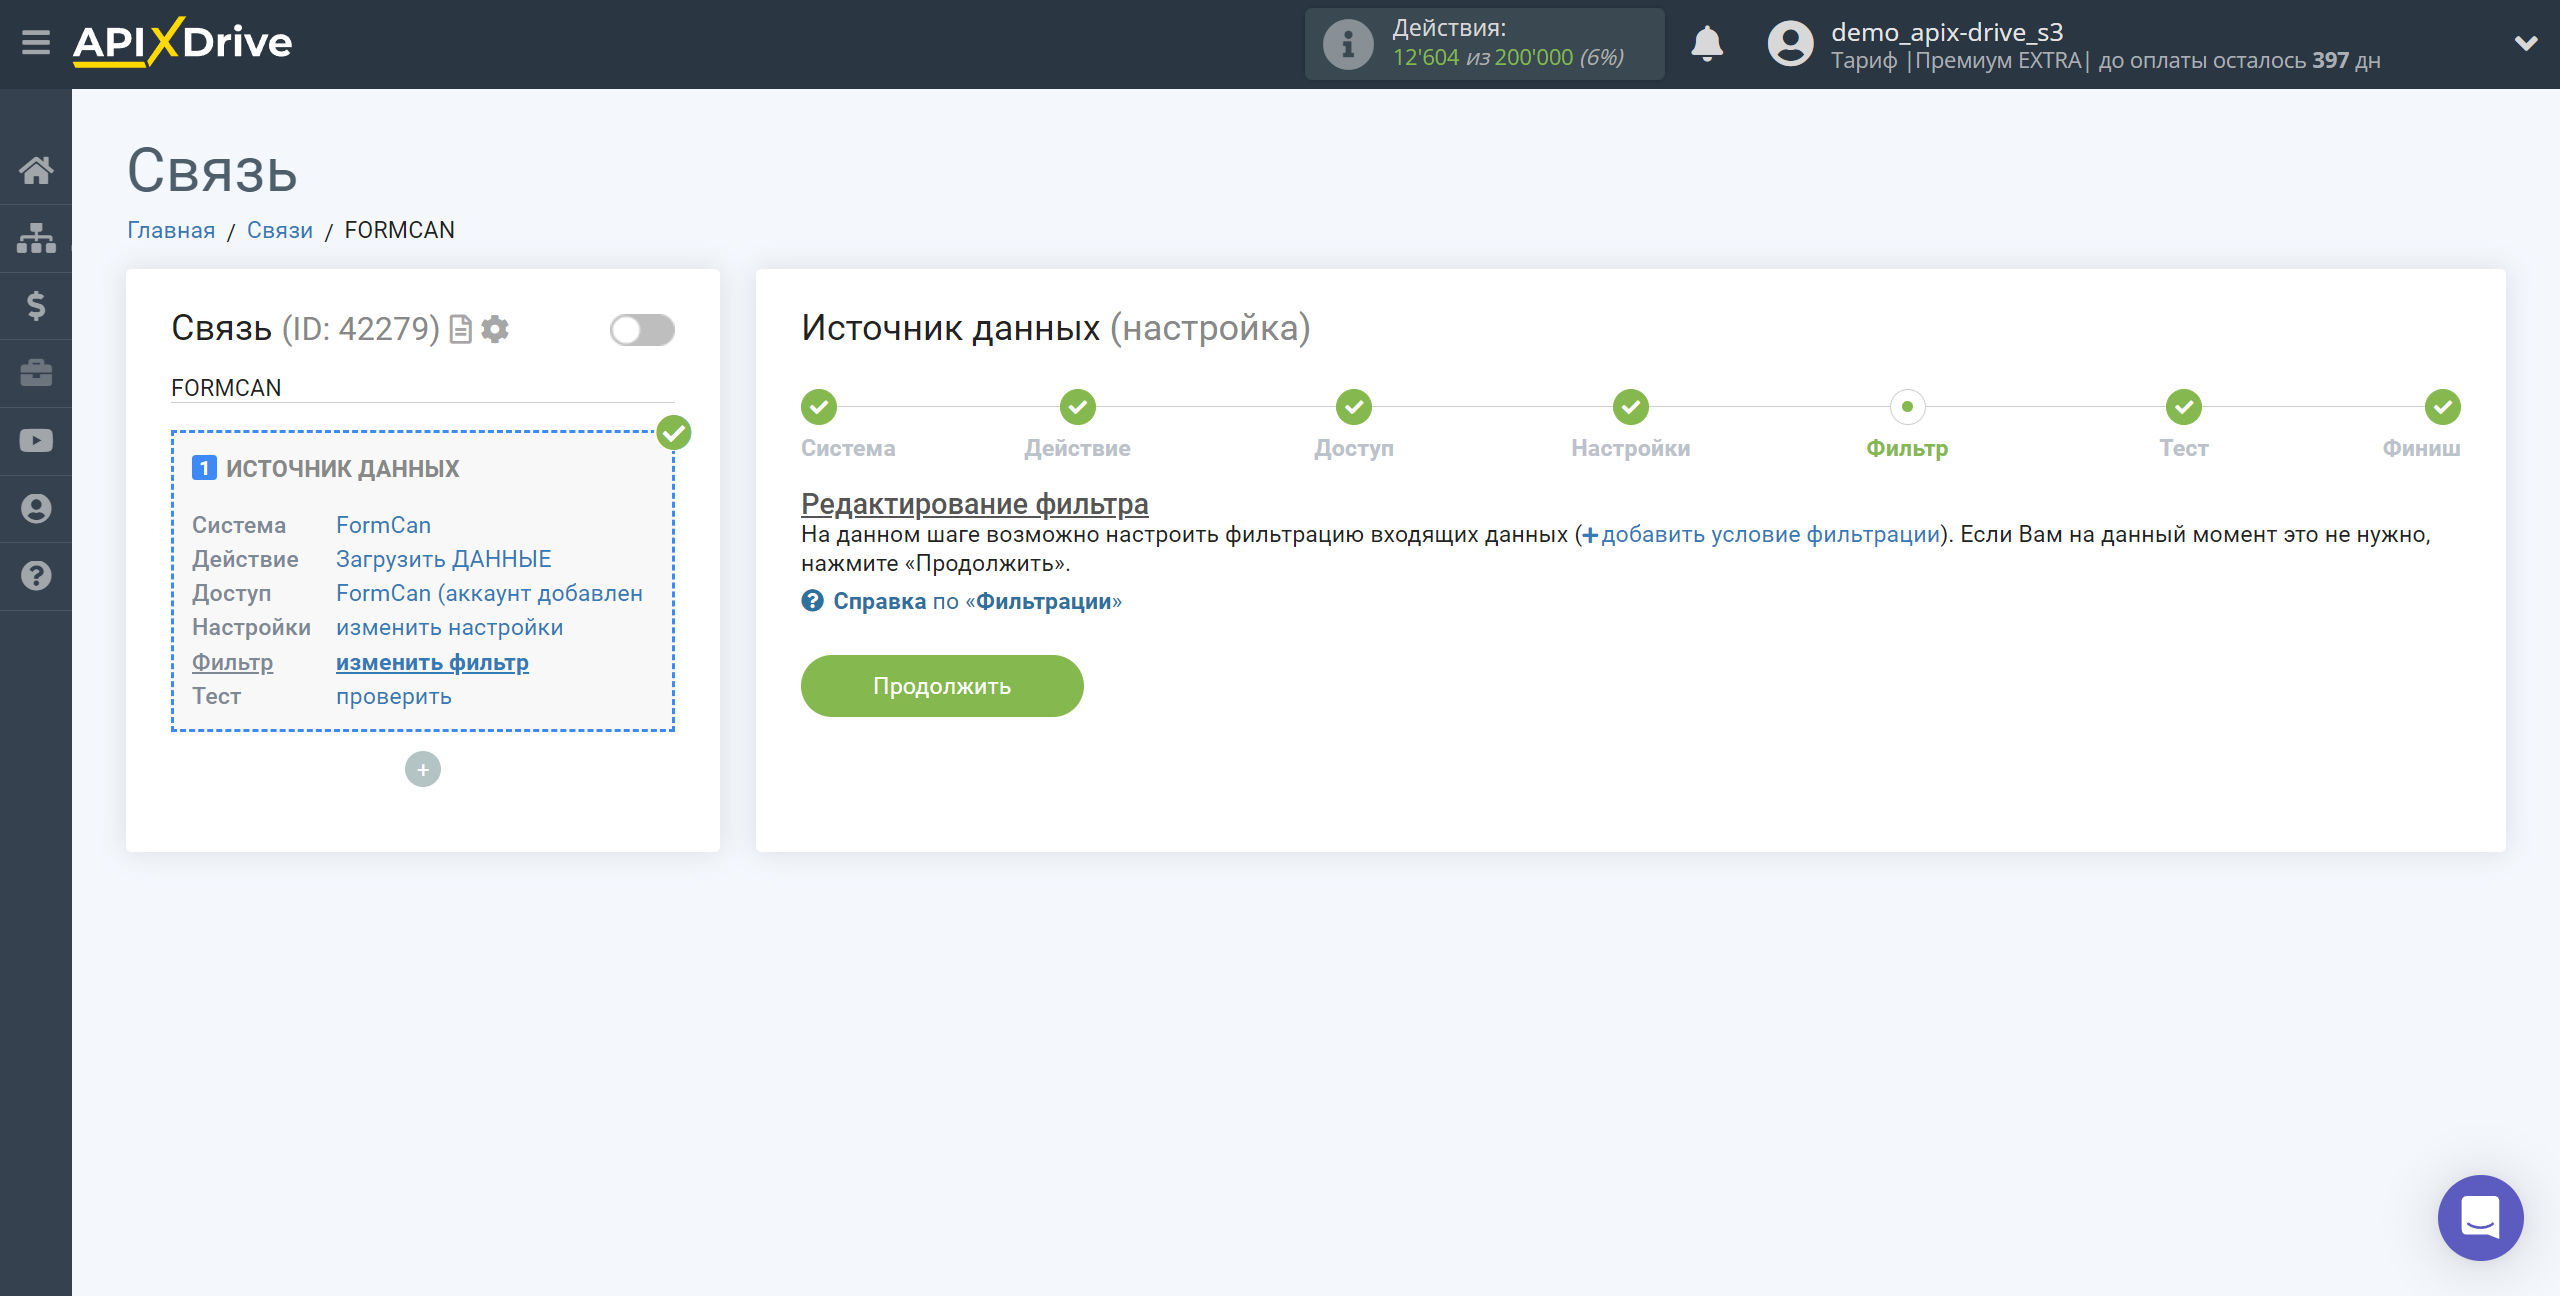Click the ApiX-Drive logo
This screenshot has height=1296, width=2560.
pyautogui.click(x=182, y=43)
